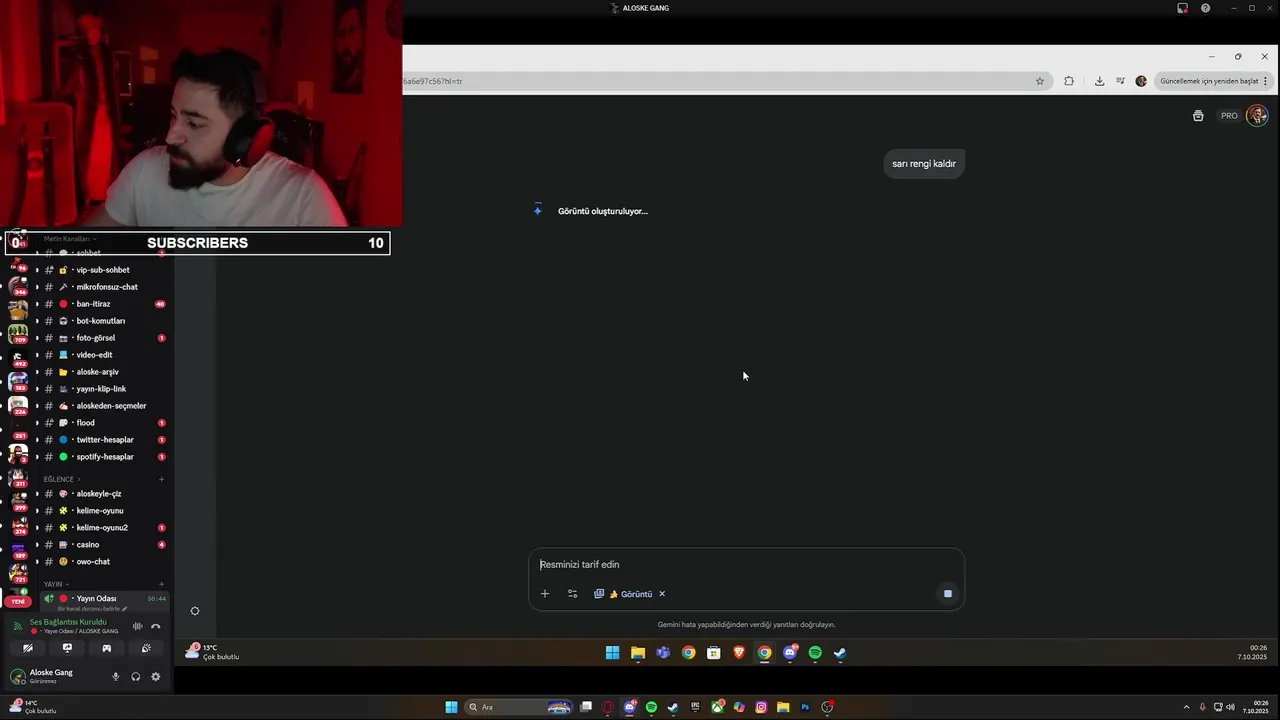Add a file with the plus icon
This screenshot has height=720, width=1280.
545,594
